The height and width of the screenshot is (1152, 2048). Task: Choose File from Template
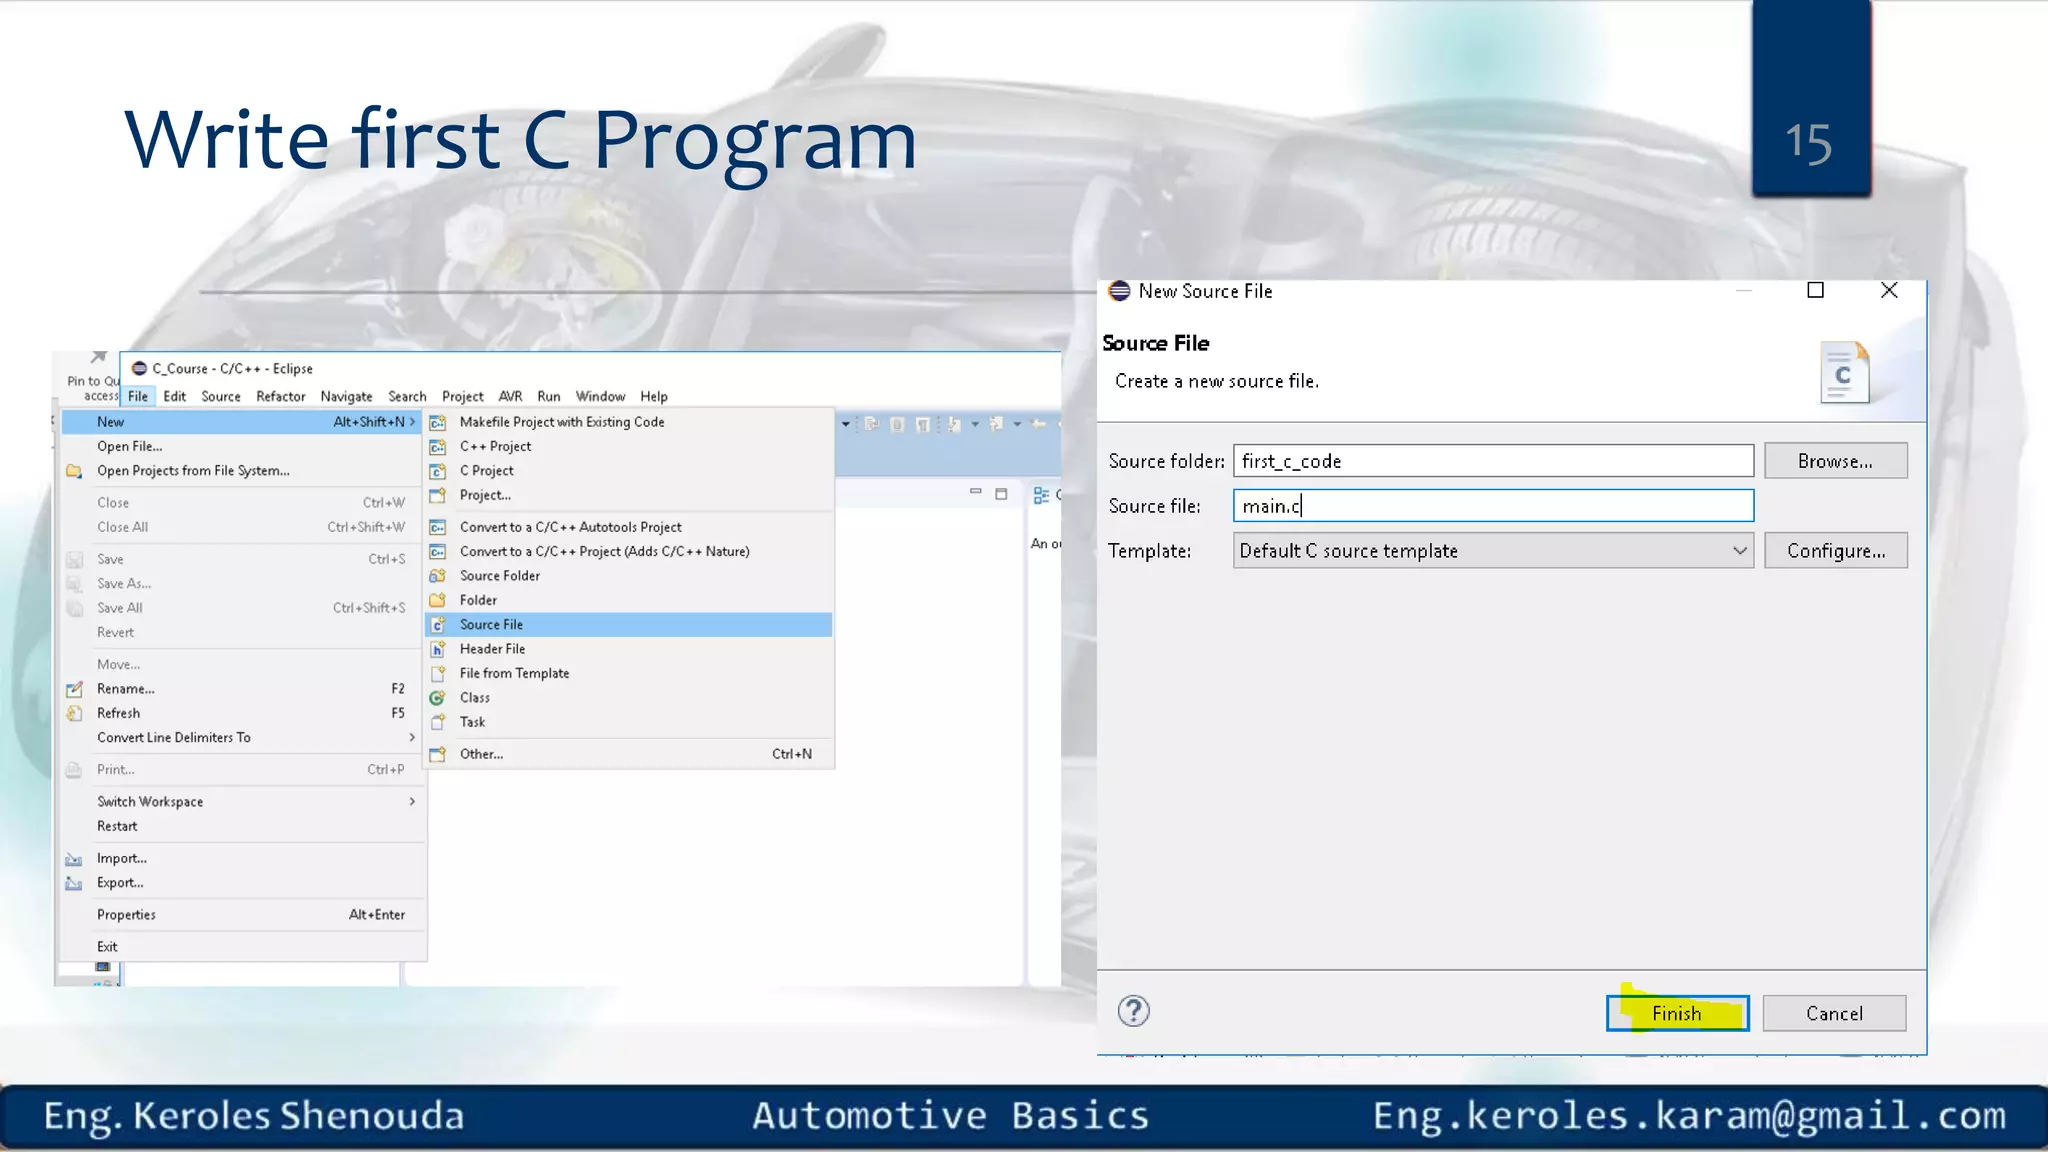click(x=630, y=674)
